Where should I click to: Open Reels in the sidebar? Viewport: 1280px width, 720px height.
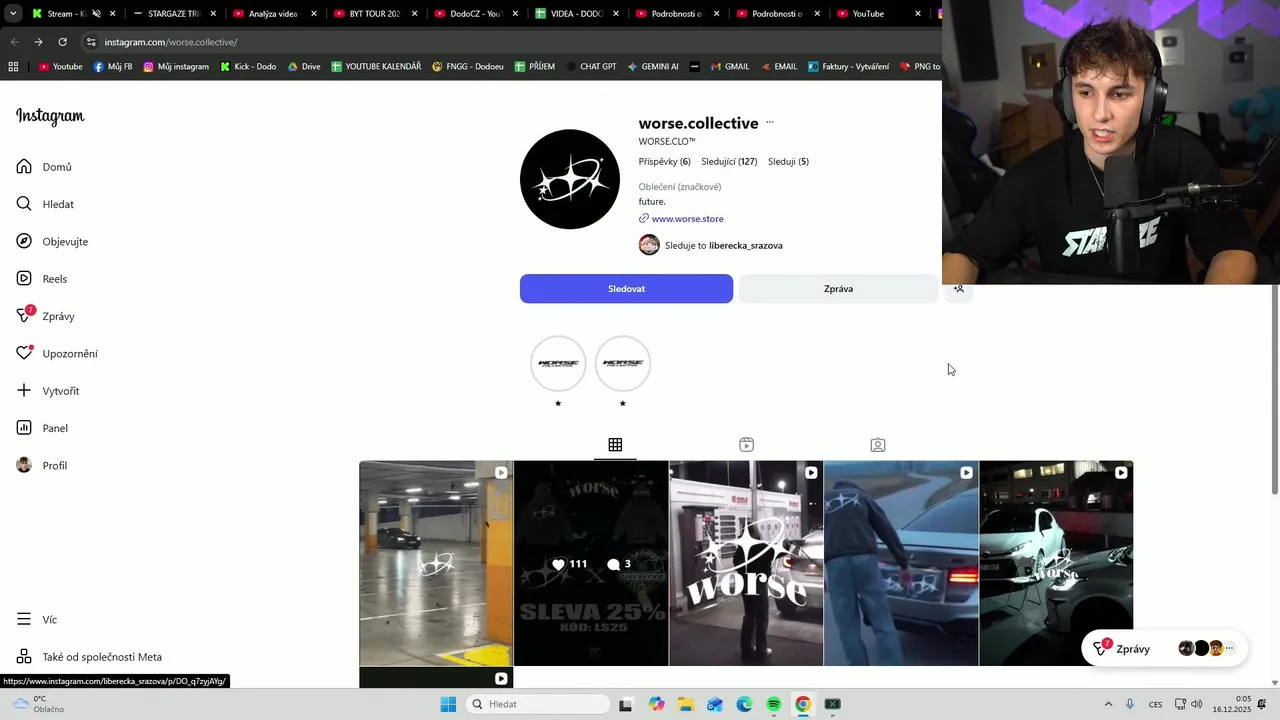click(x=42, y=279)
